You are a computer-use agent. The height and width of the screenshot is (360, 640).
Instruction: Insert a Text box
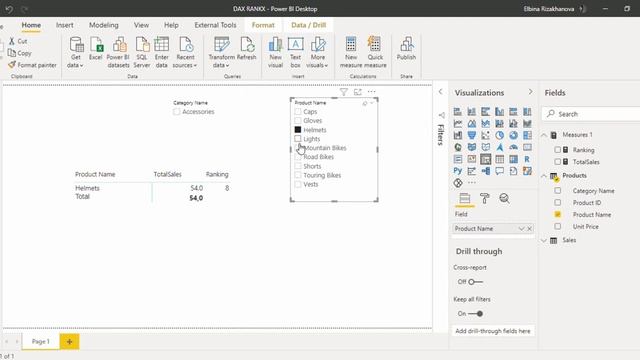pos(296,52)
